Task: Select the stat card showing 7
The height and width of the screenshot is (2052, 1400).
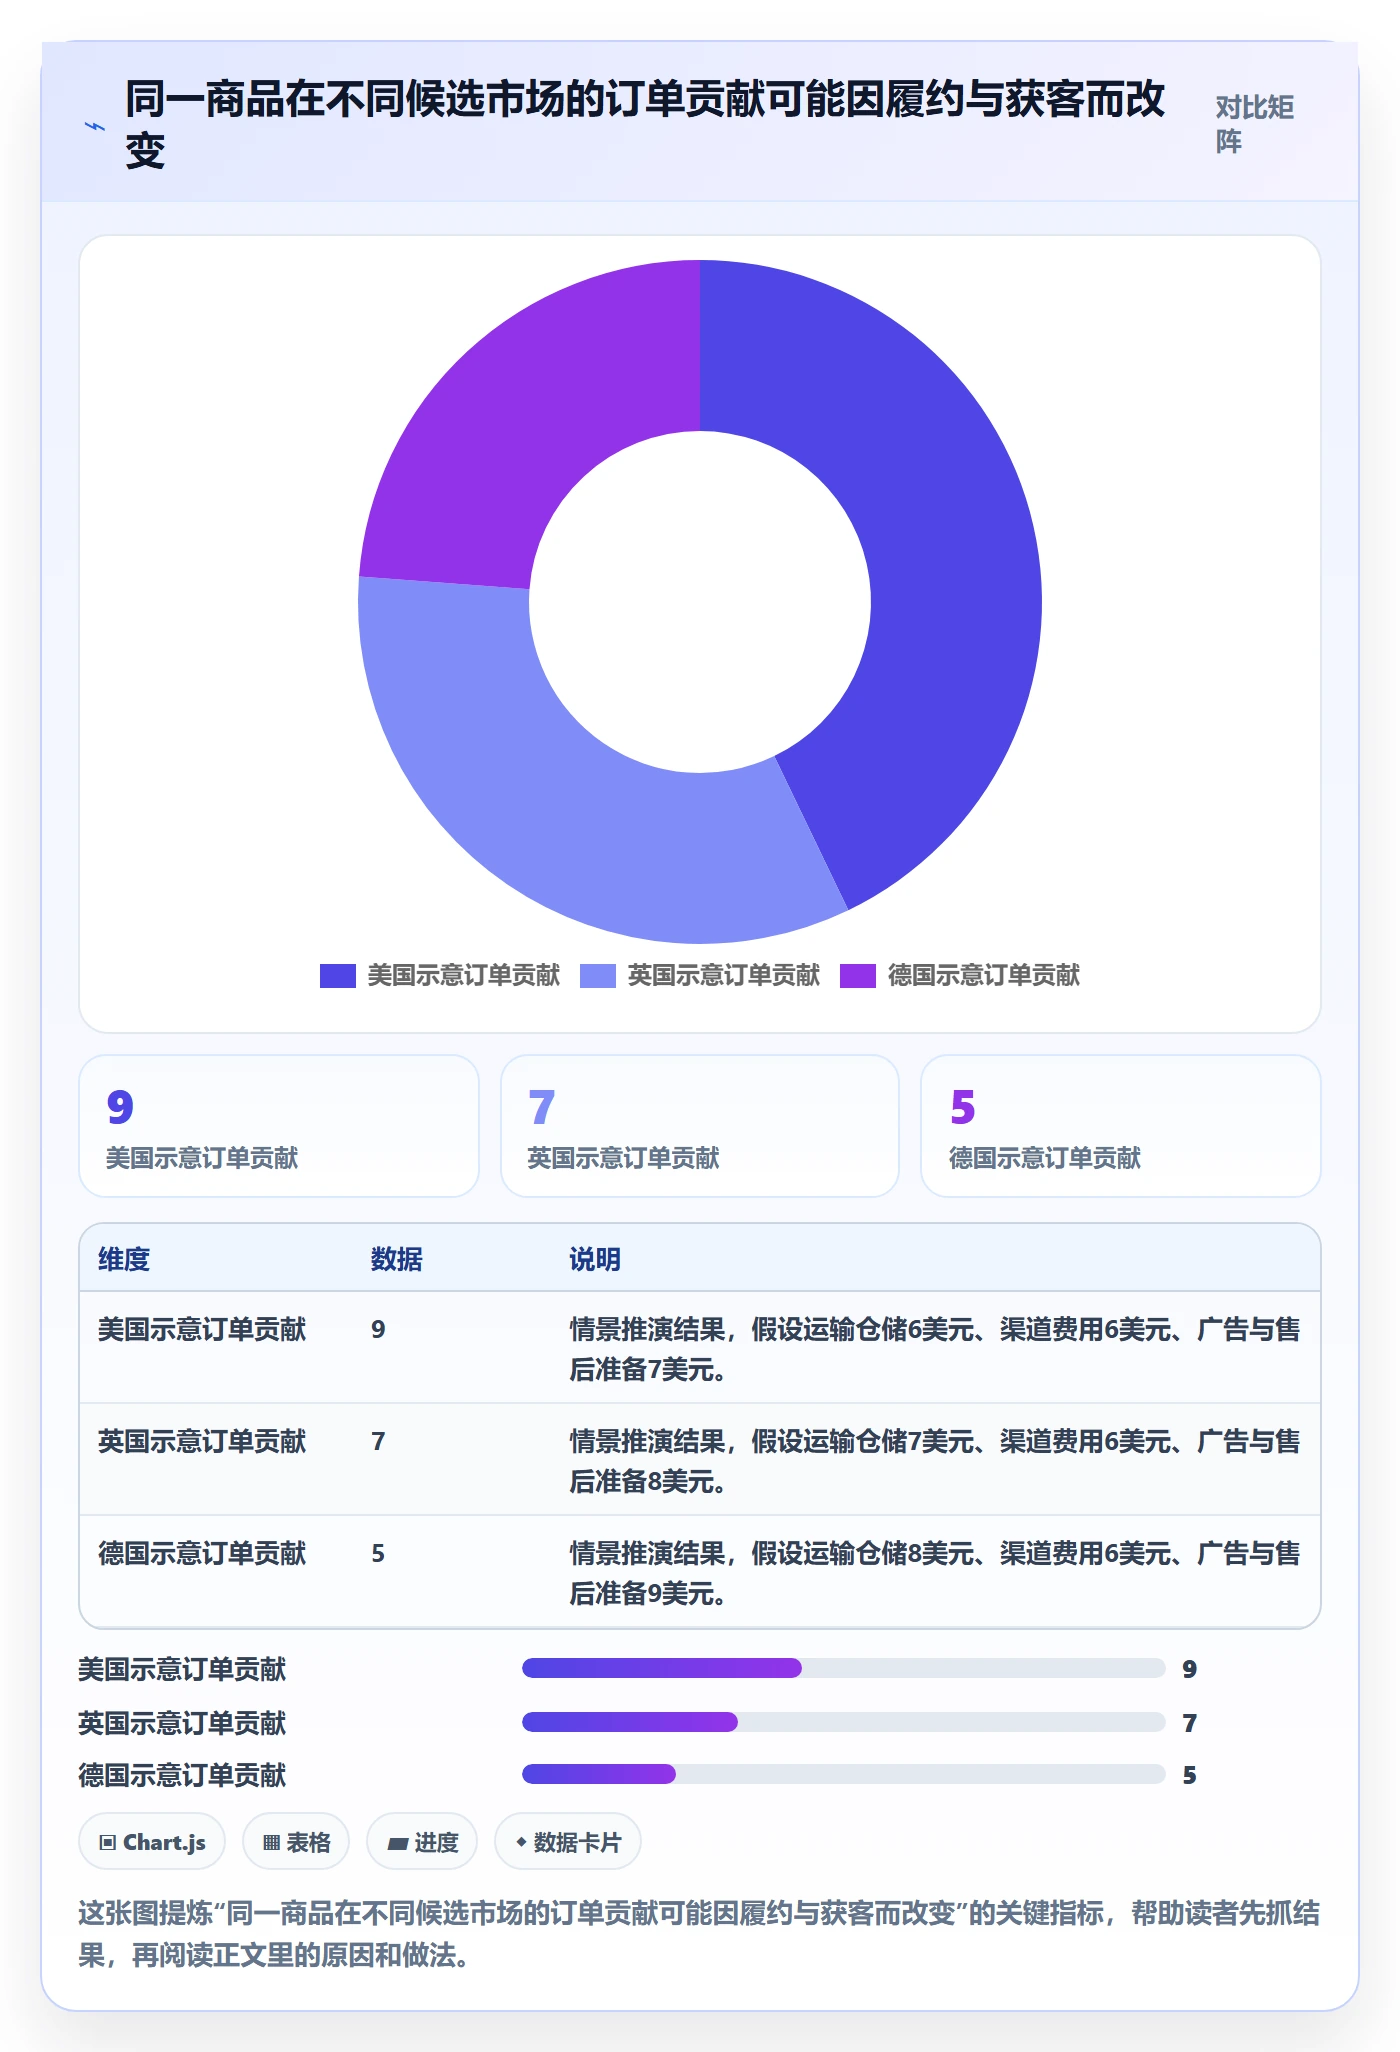Action: [x=700, y=1126]
